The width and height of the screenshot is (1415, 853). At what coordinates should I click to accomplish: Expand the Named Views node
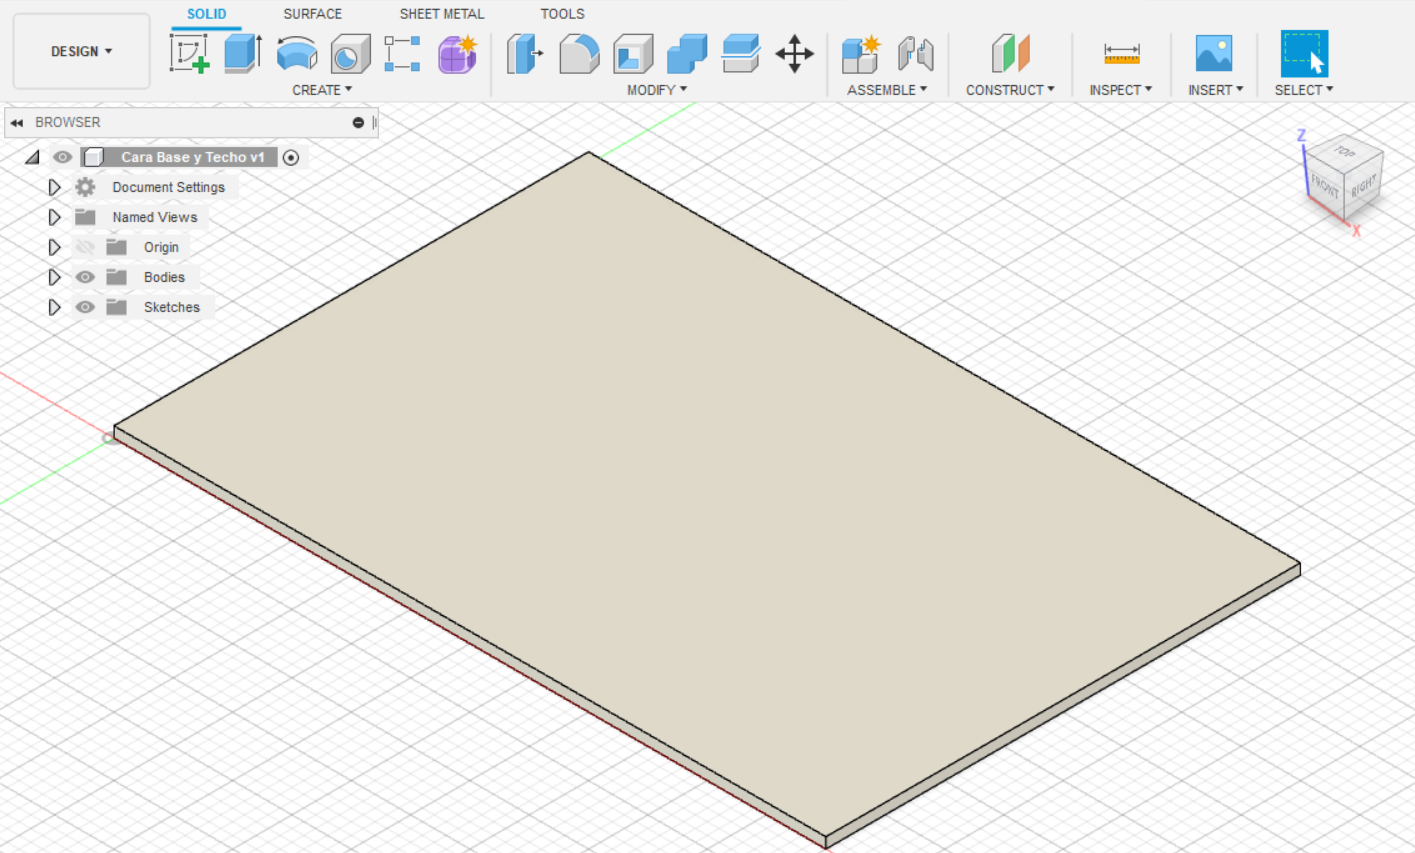pos(54,217)
